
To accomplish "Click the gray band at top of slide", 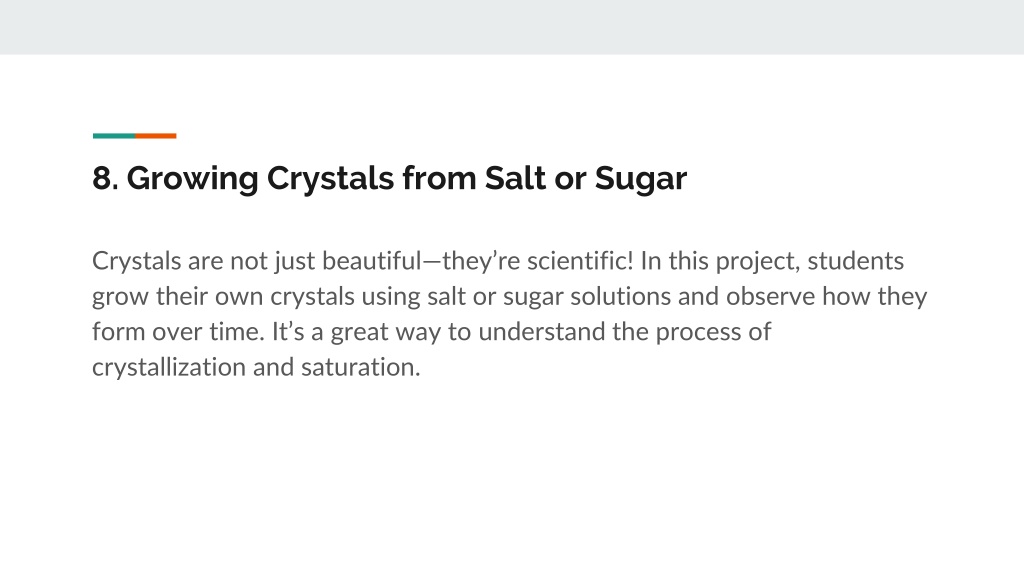I will pyautogui.click(x=512, y=27).
